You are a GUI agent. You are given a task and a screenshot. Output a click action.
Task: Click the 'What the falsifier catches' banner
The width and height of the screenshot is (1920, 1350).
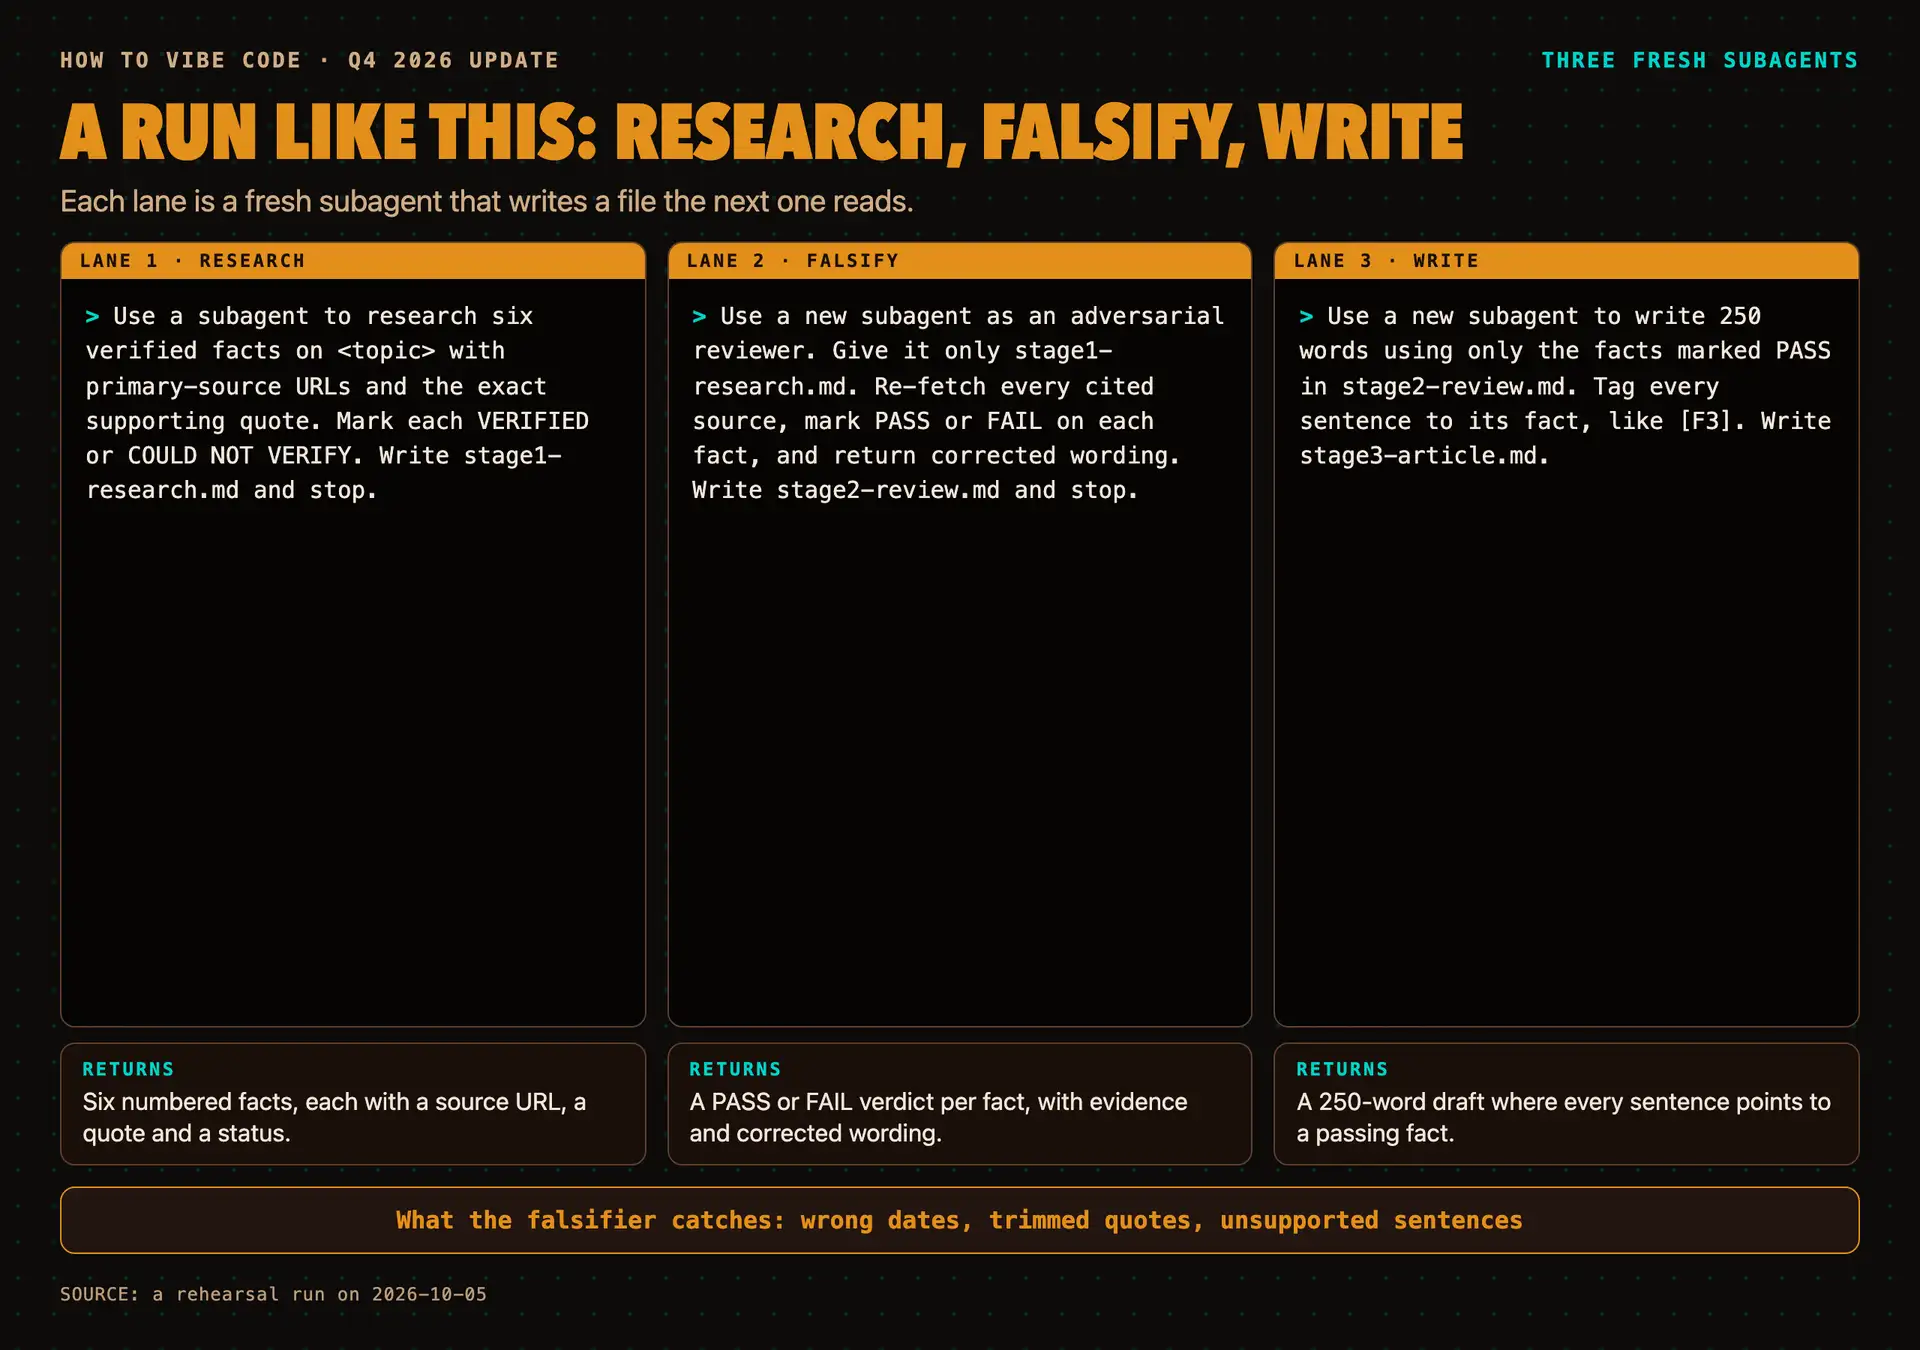tap(960, 1220)
